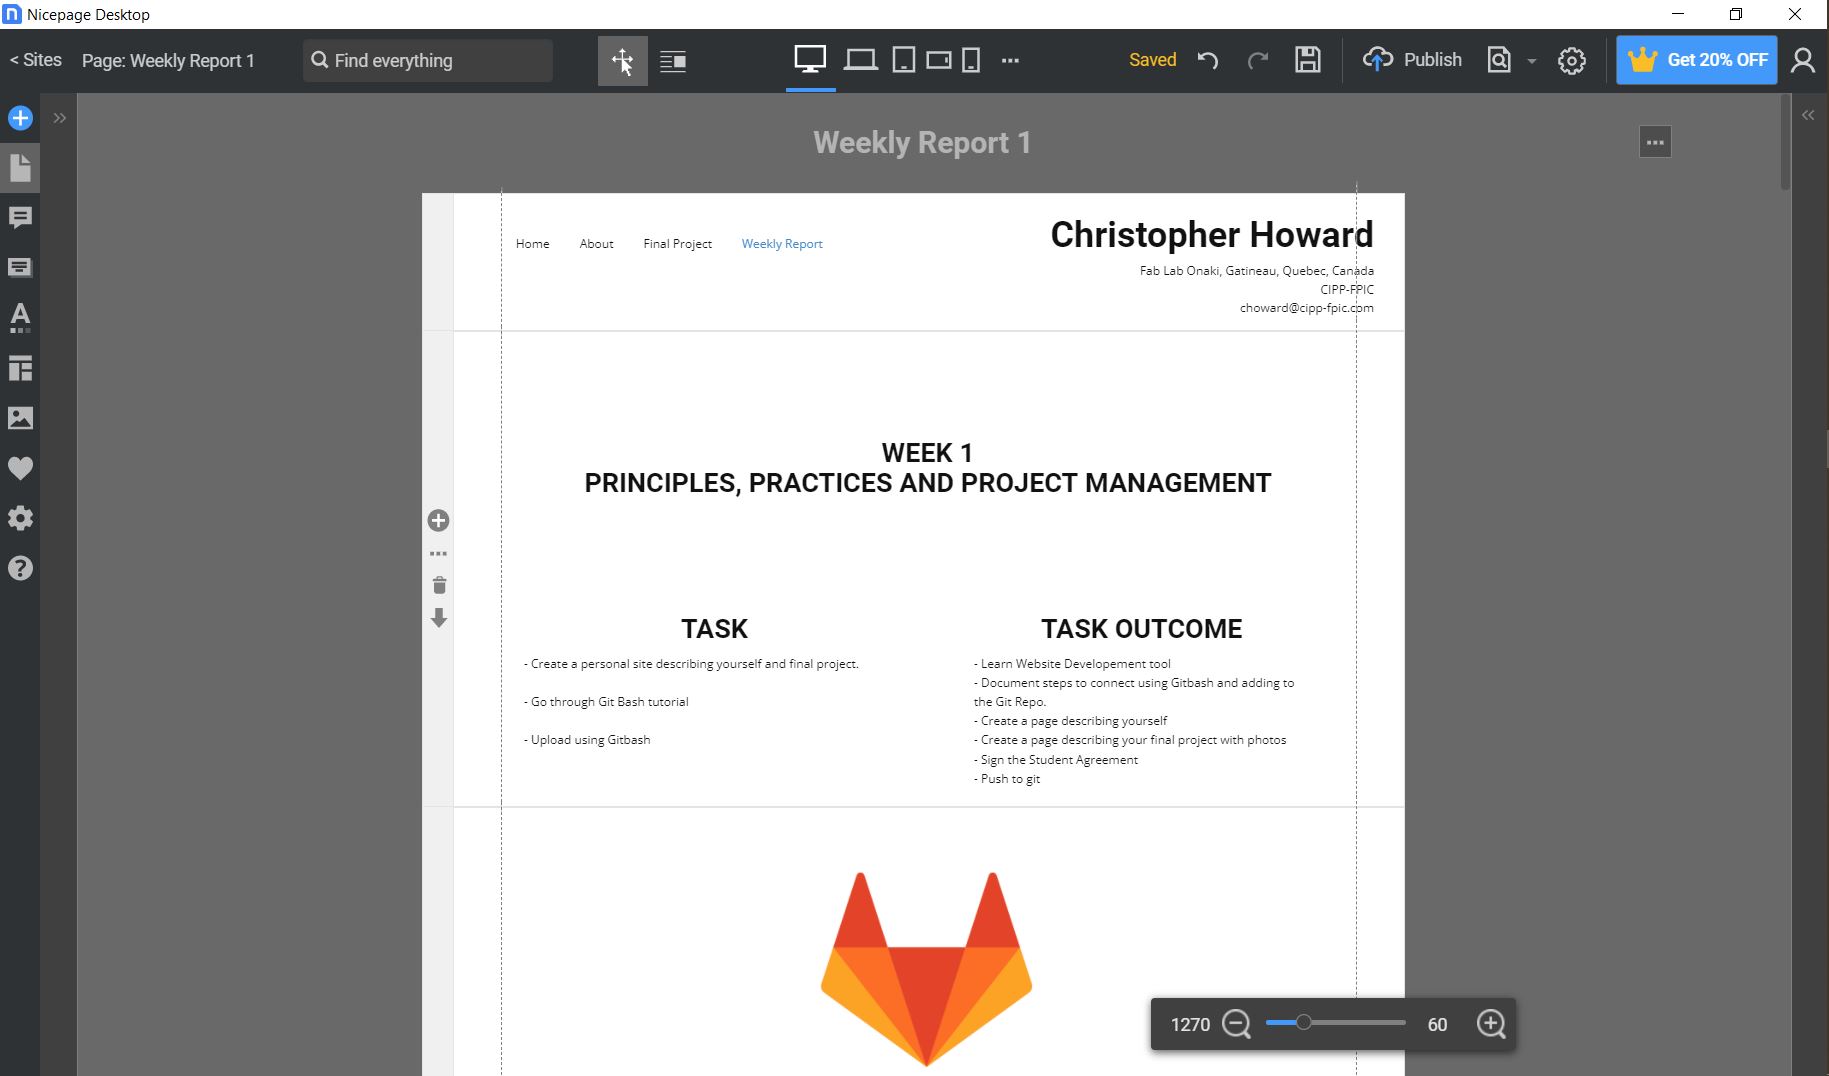Click the Find everything search field

point(428,61)
